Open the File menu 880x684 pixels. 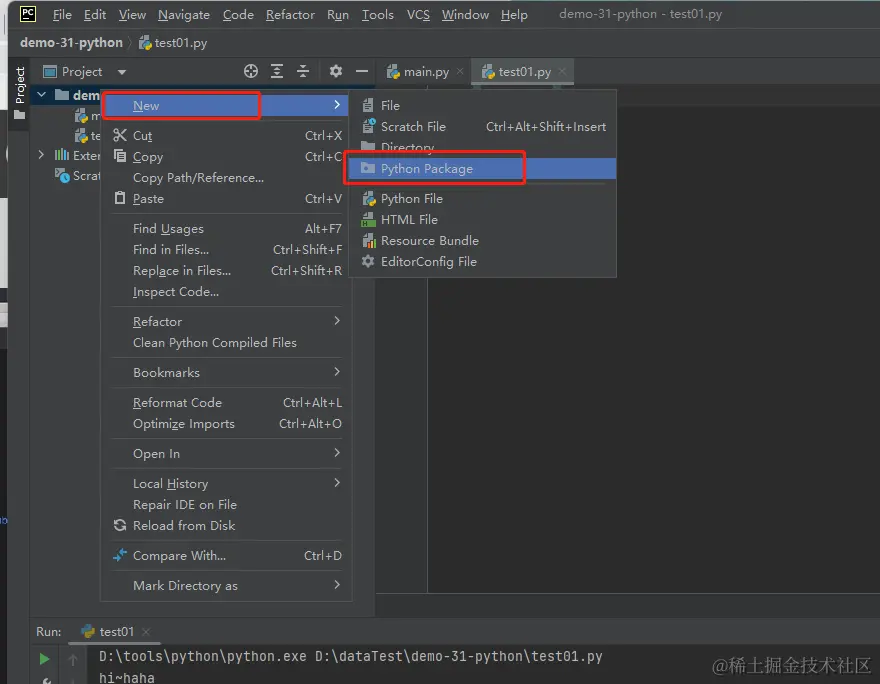click(62, 15)
